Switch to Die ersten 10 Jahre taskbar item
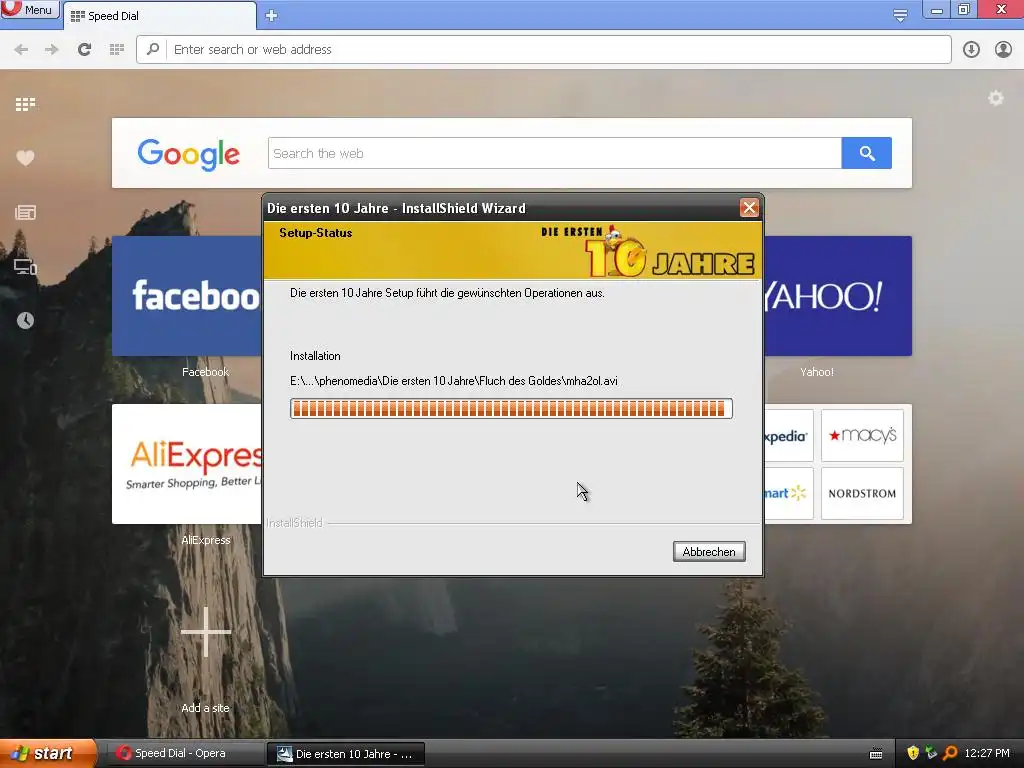 coord(346,754)
